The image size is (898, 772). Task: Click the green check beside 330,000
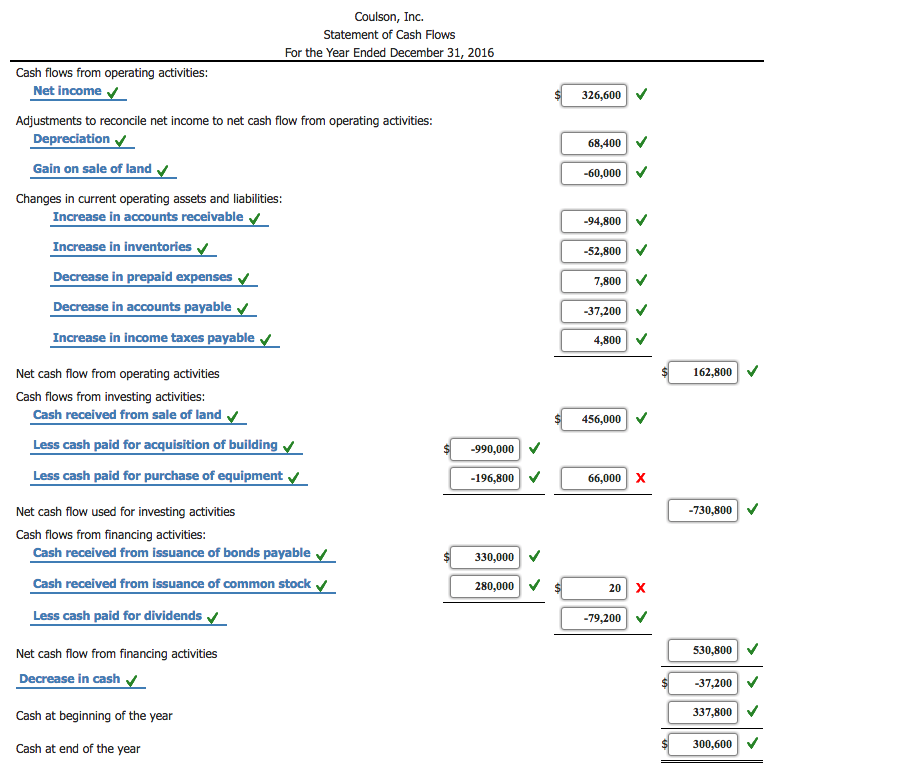point(534,556)
